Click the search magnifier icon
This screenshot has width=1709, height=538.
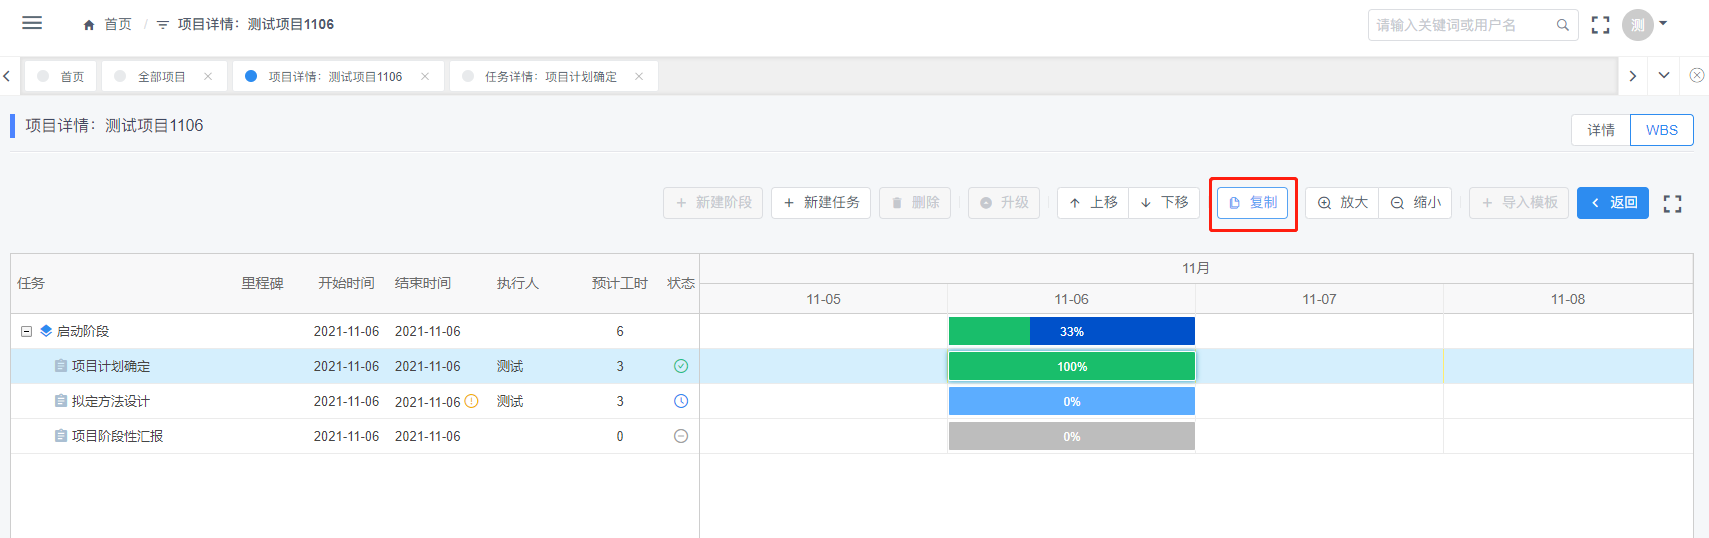click(1563, 25)
